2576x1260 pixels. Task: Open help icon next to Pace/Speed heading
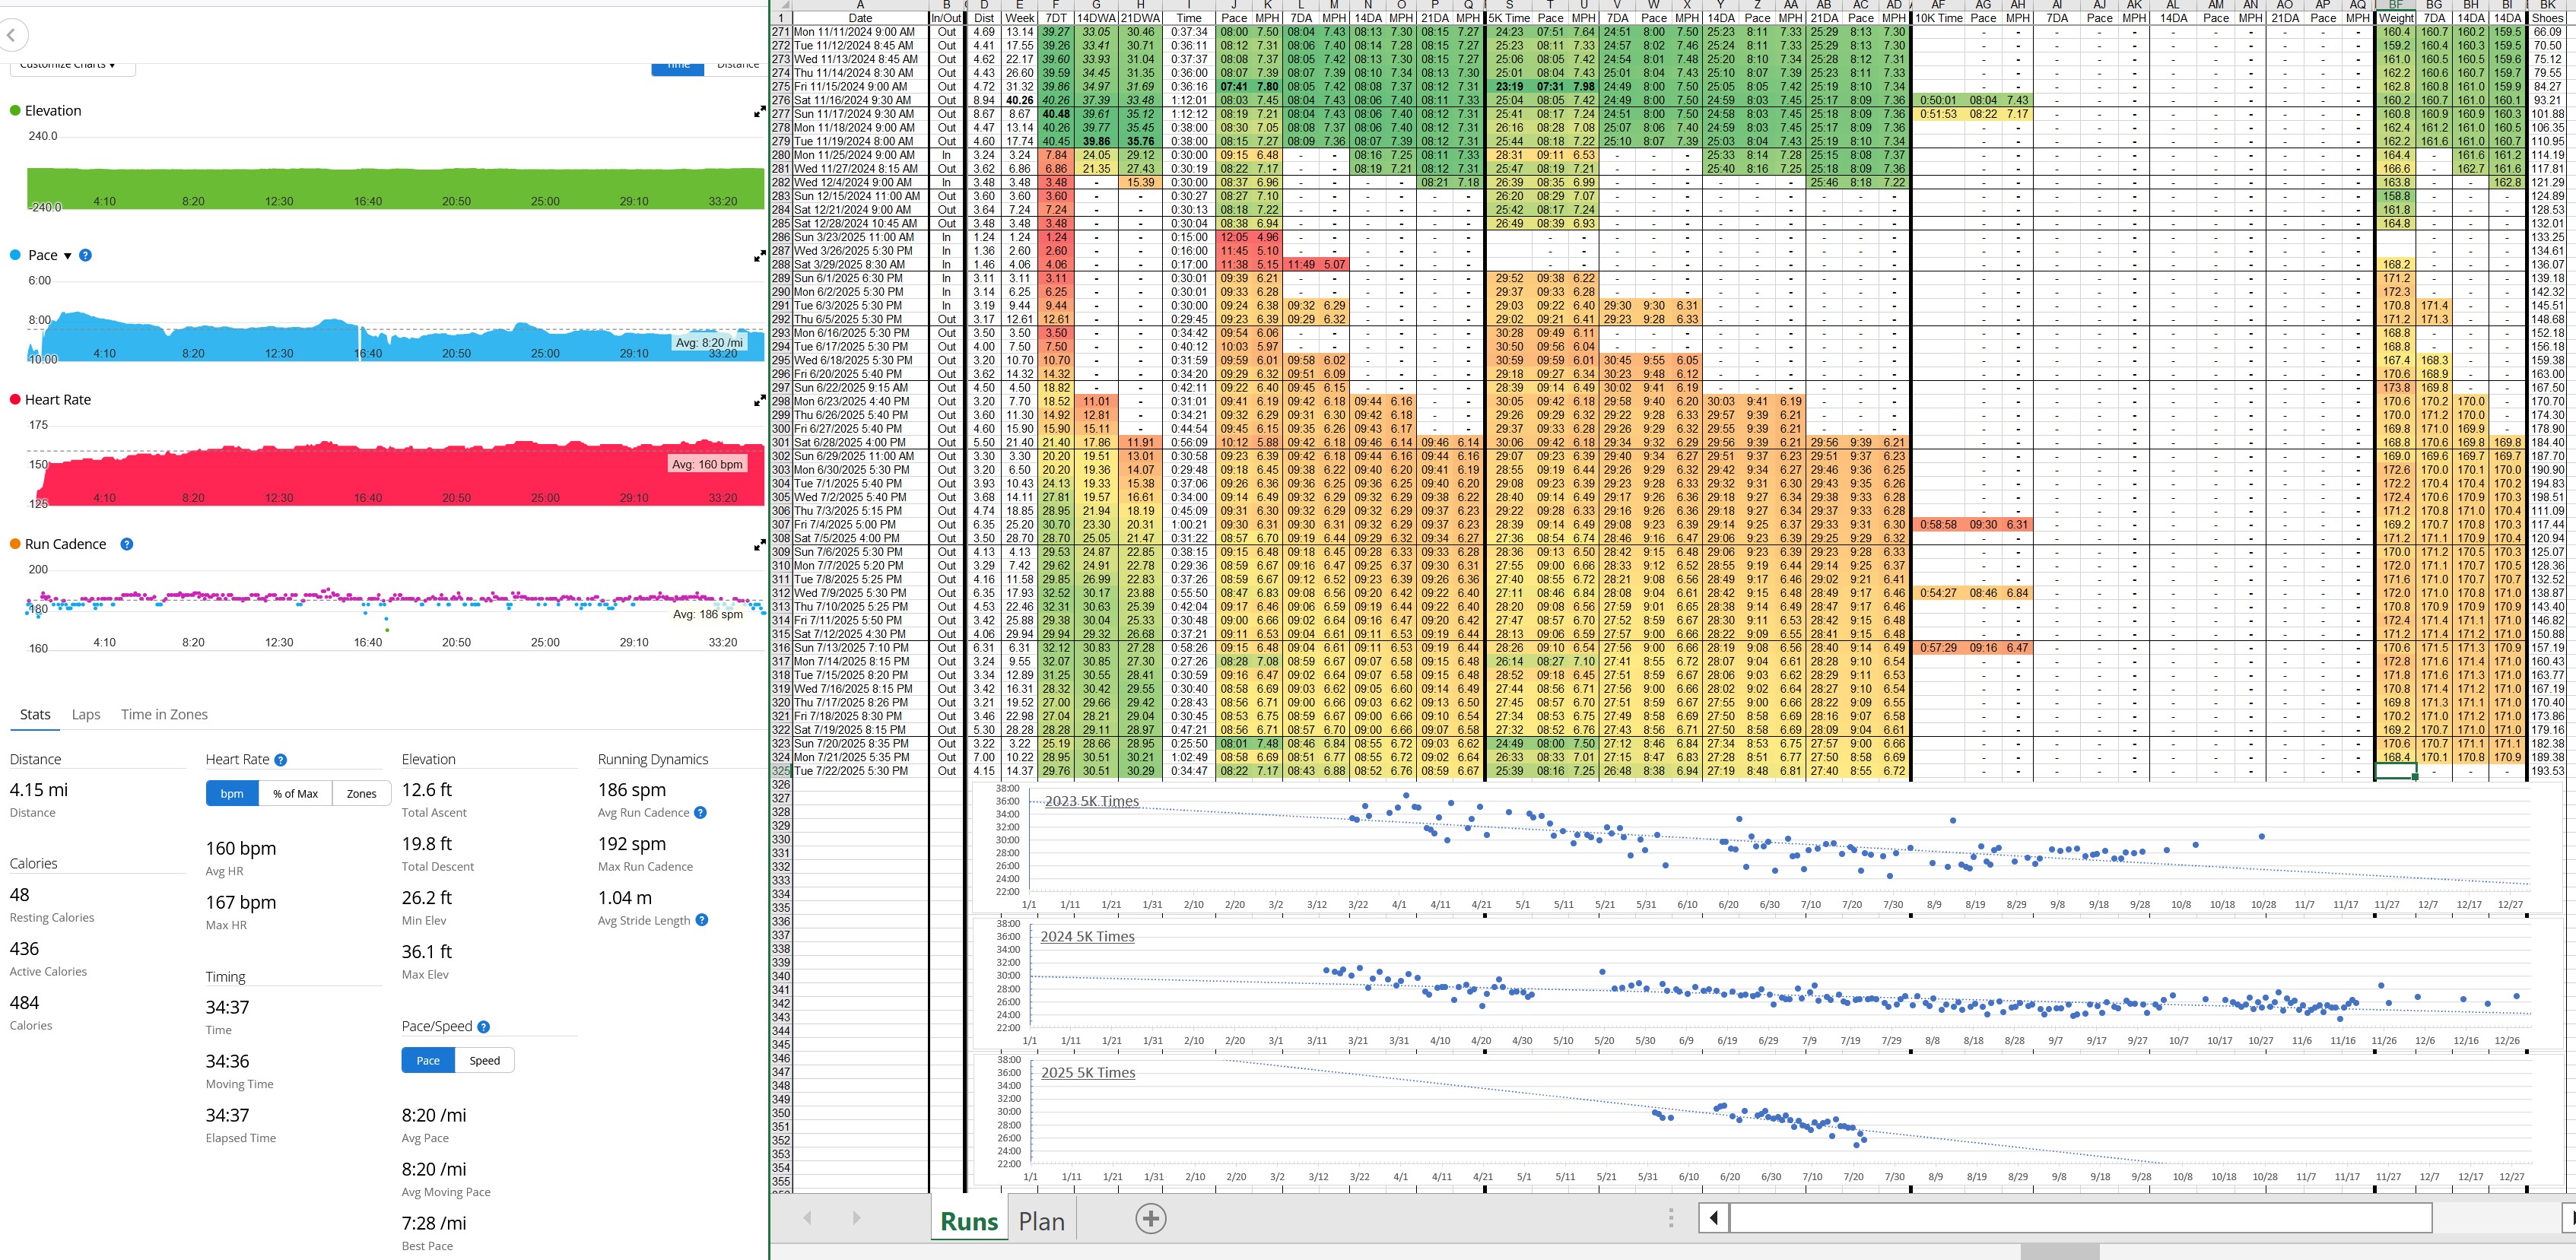(484, 1027)
